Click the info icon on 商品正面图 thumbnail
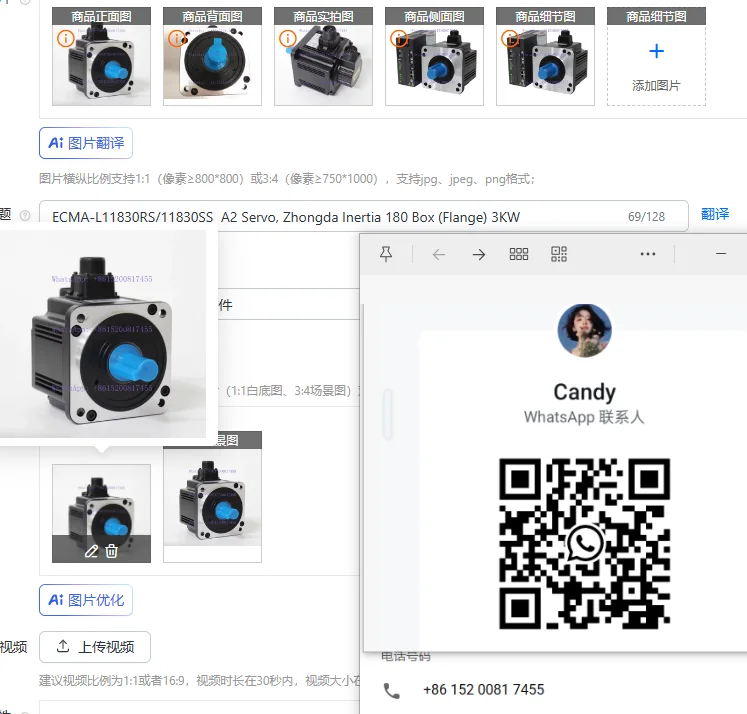 coord(65,38)
